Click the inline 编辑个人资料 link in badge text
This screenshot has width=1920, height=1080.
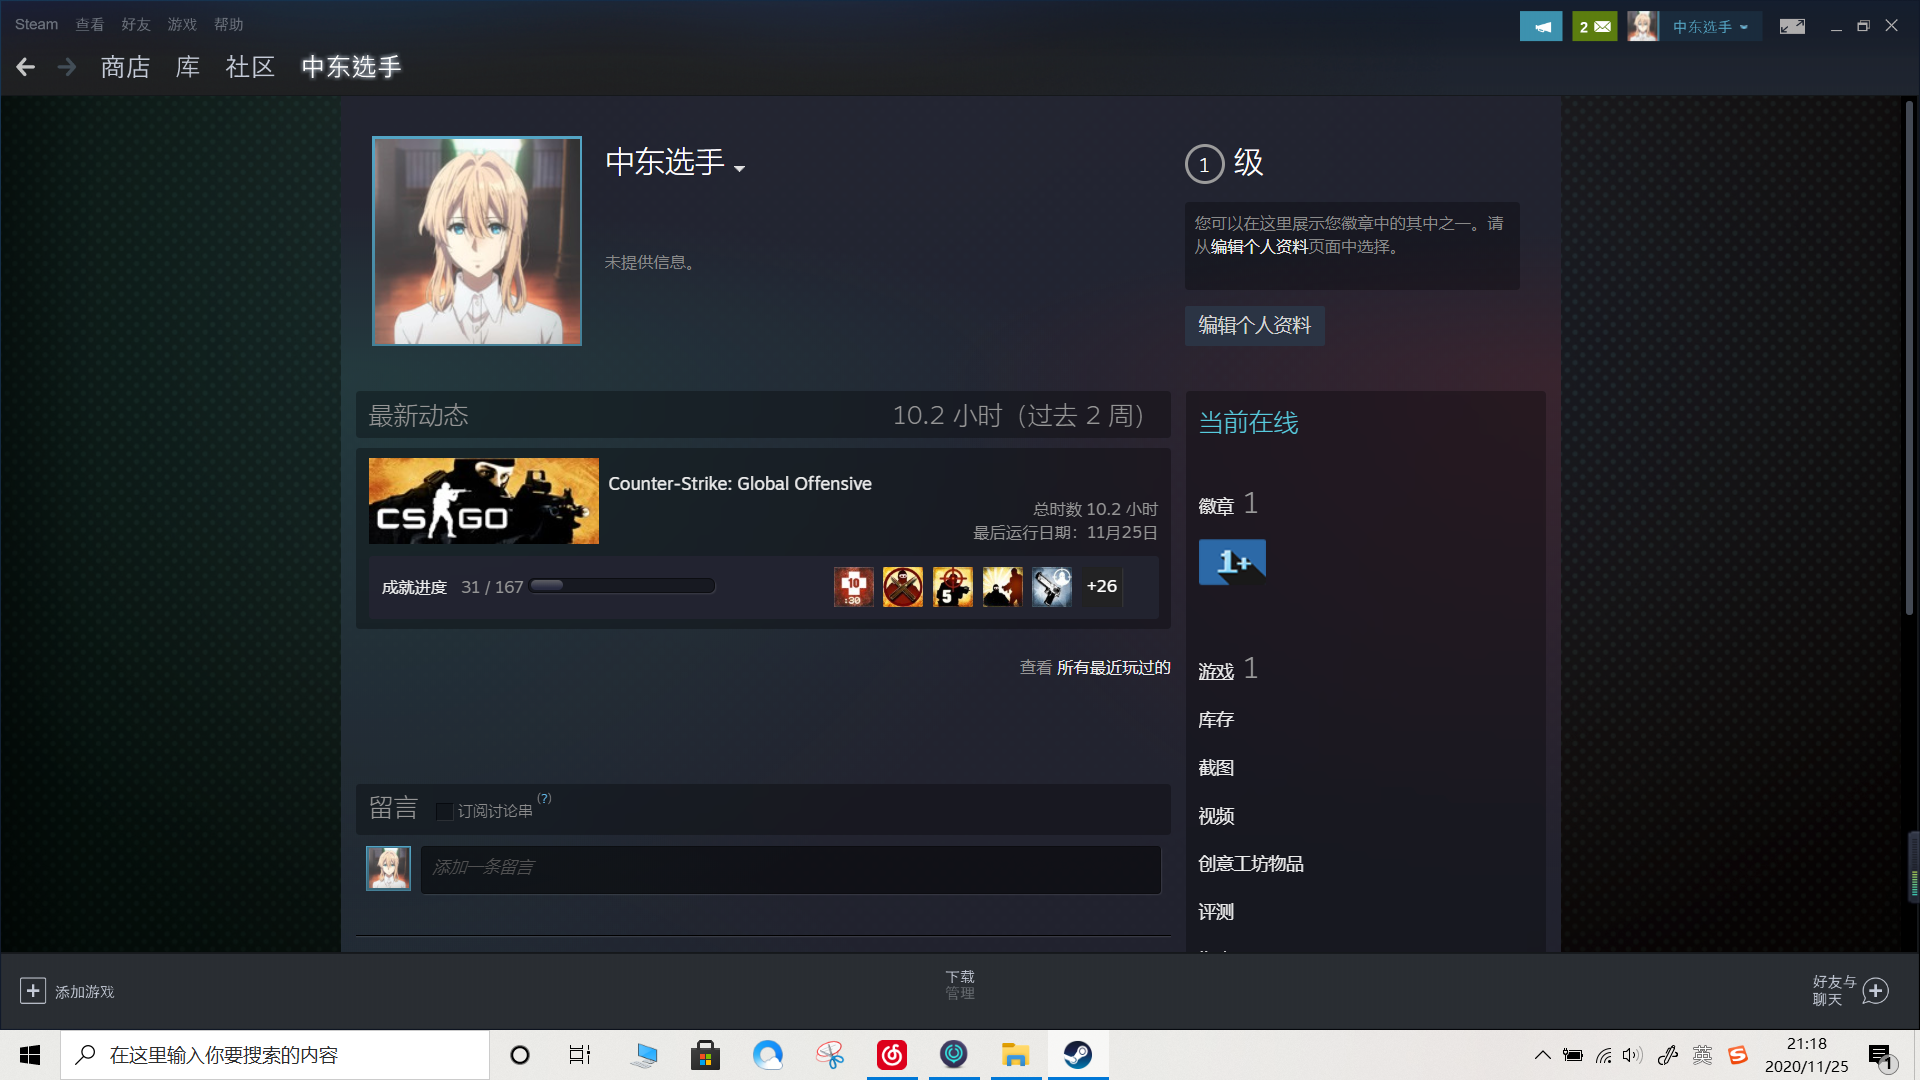pos(1259,247)
